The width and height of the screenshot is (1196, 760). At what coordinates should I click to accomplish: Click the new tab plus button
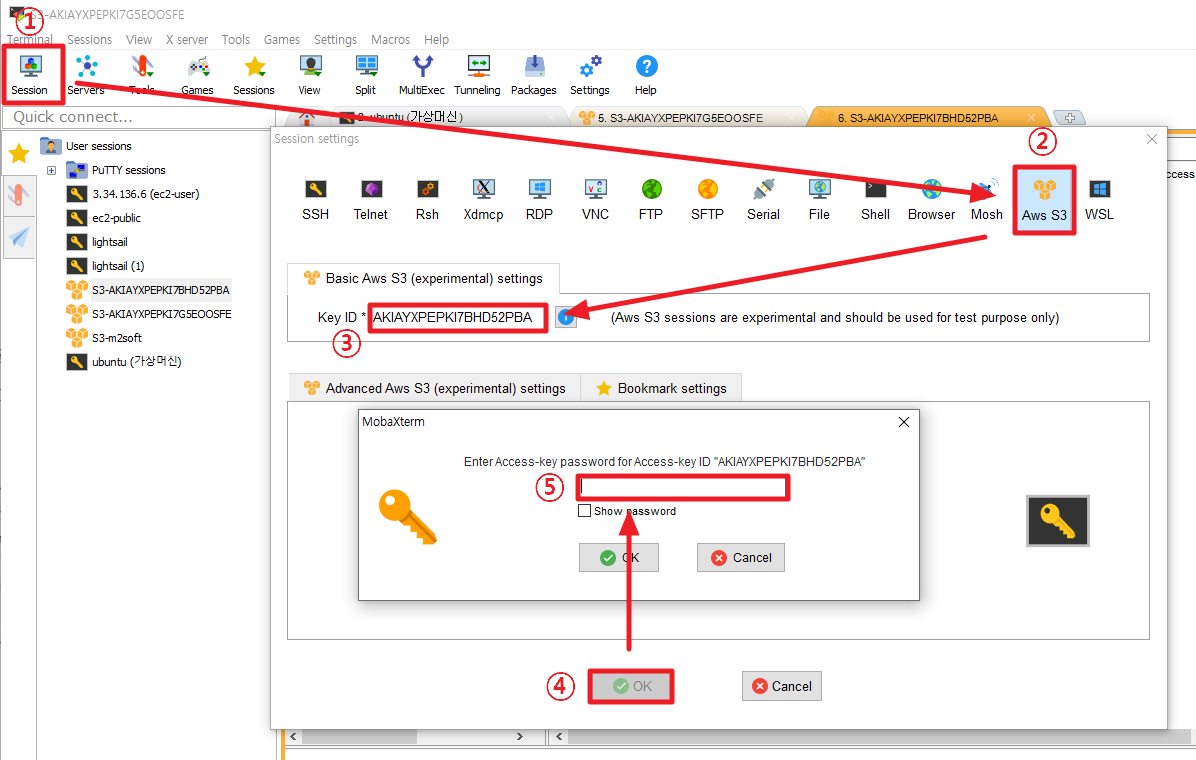tap(1069, 118)
